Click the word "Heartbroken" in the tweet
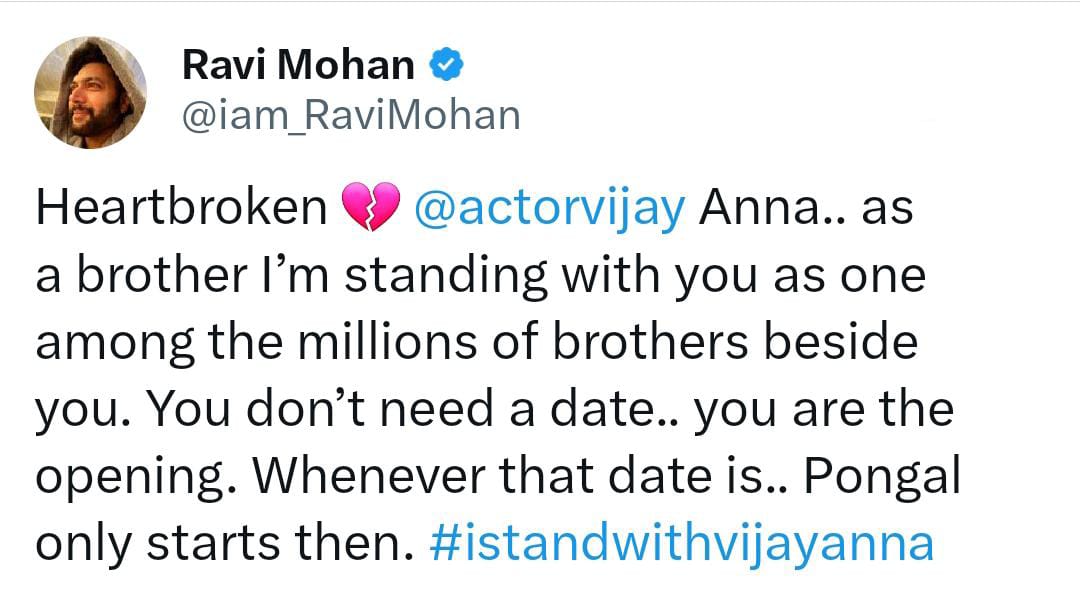 182,209
